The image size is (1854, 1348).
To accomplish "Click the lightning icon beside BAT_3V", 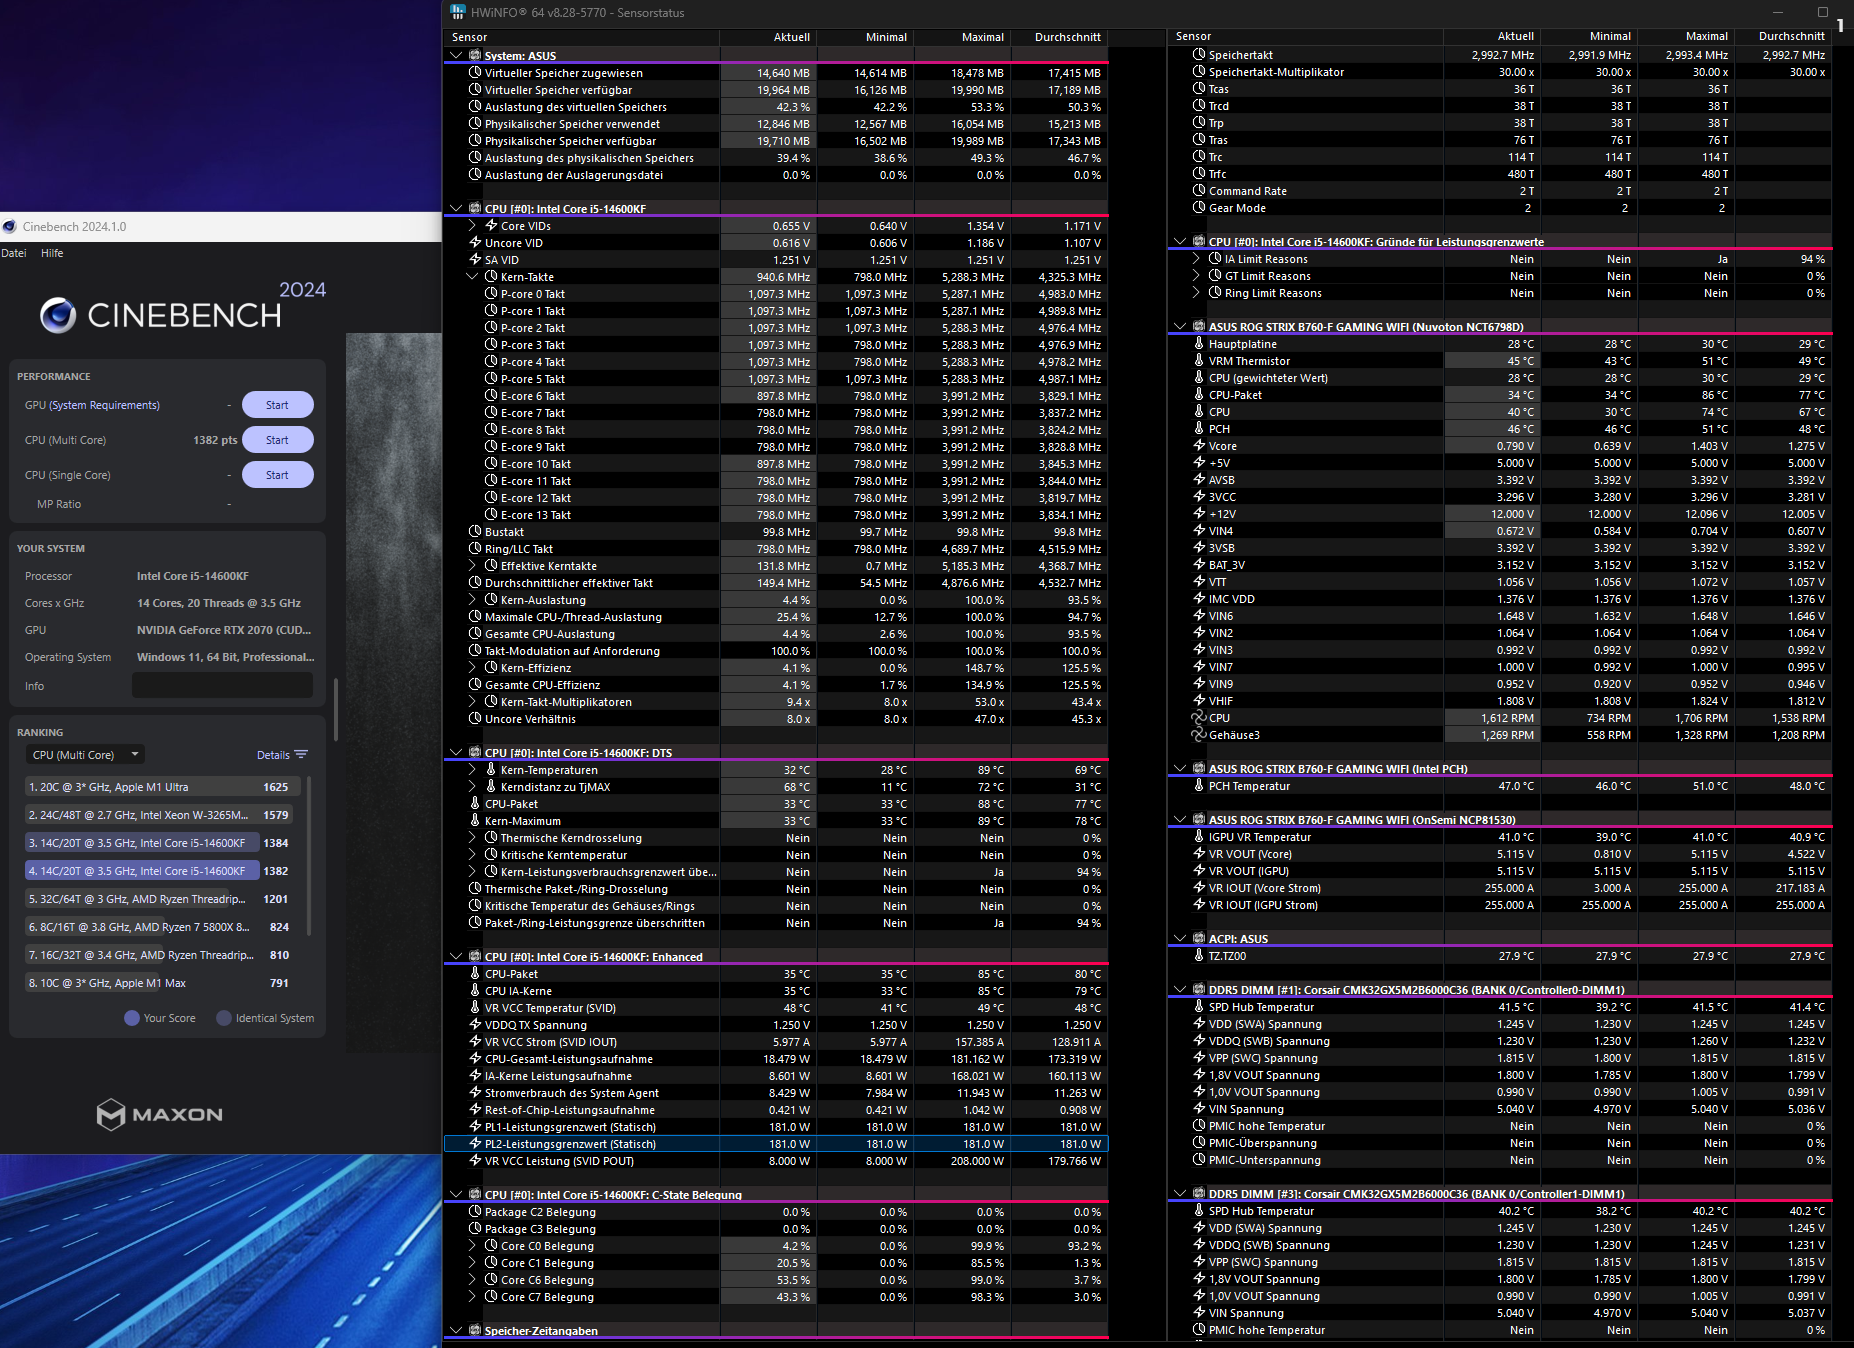I will coord(1199,565).
